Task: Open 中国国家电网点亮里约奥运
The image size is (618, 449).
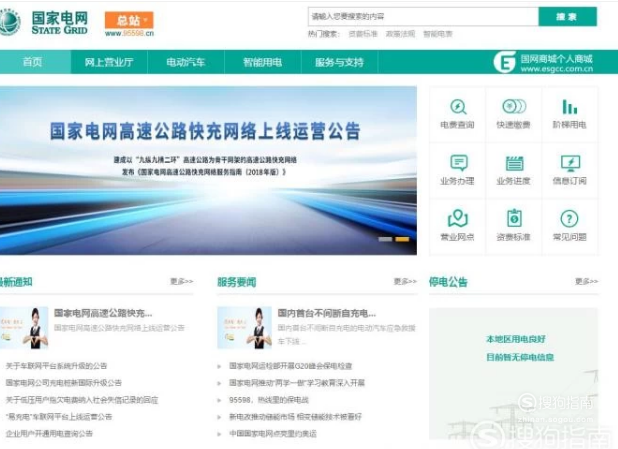Action: 273,434
